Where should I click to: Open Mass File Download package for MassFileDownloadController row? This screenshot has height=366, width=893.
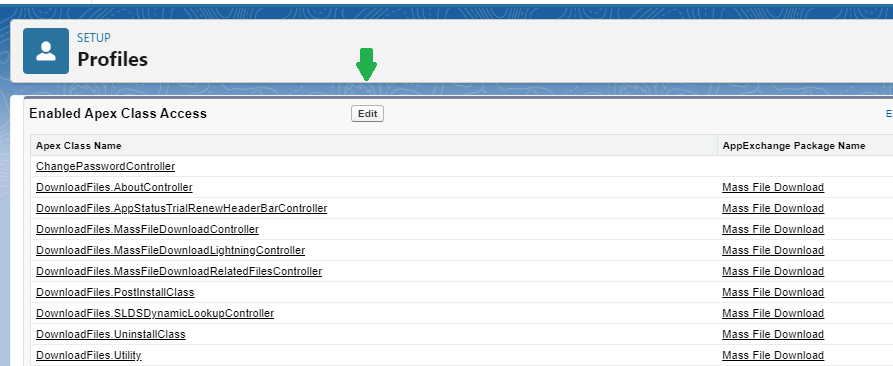773,229
